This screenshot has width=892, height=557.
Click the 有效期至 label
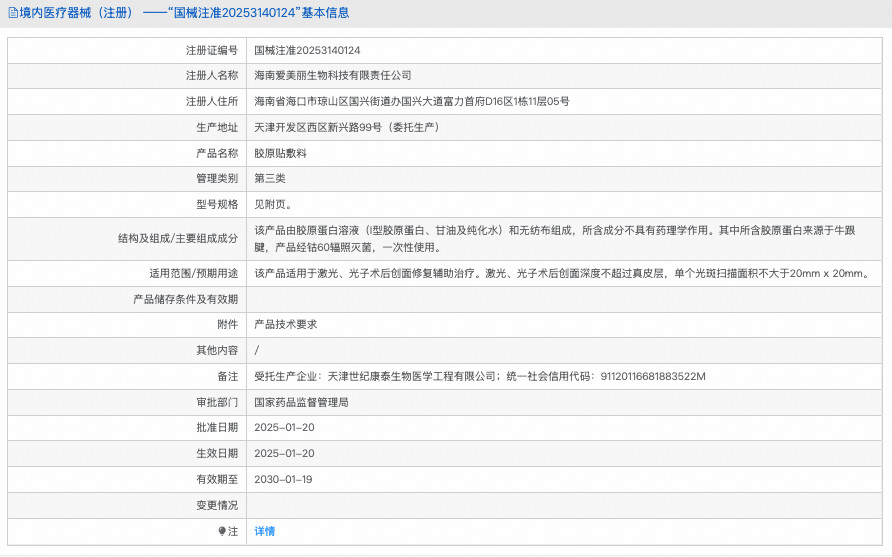tap(217, 479)
